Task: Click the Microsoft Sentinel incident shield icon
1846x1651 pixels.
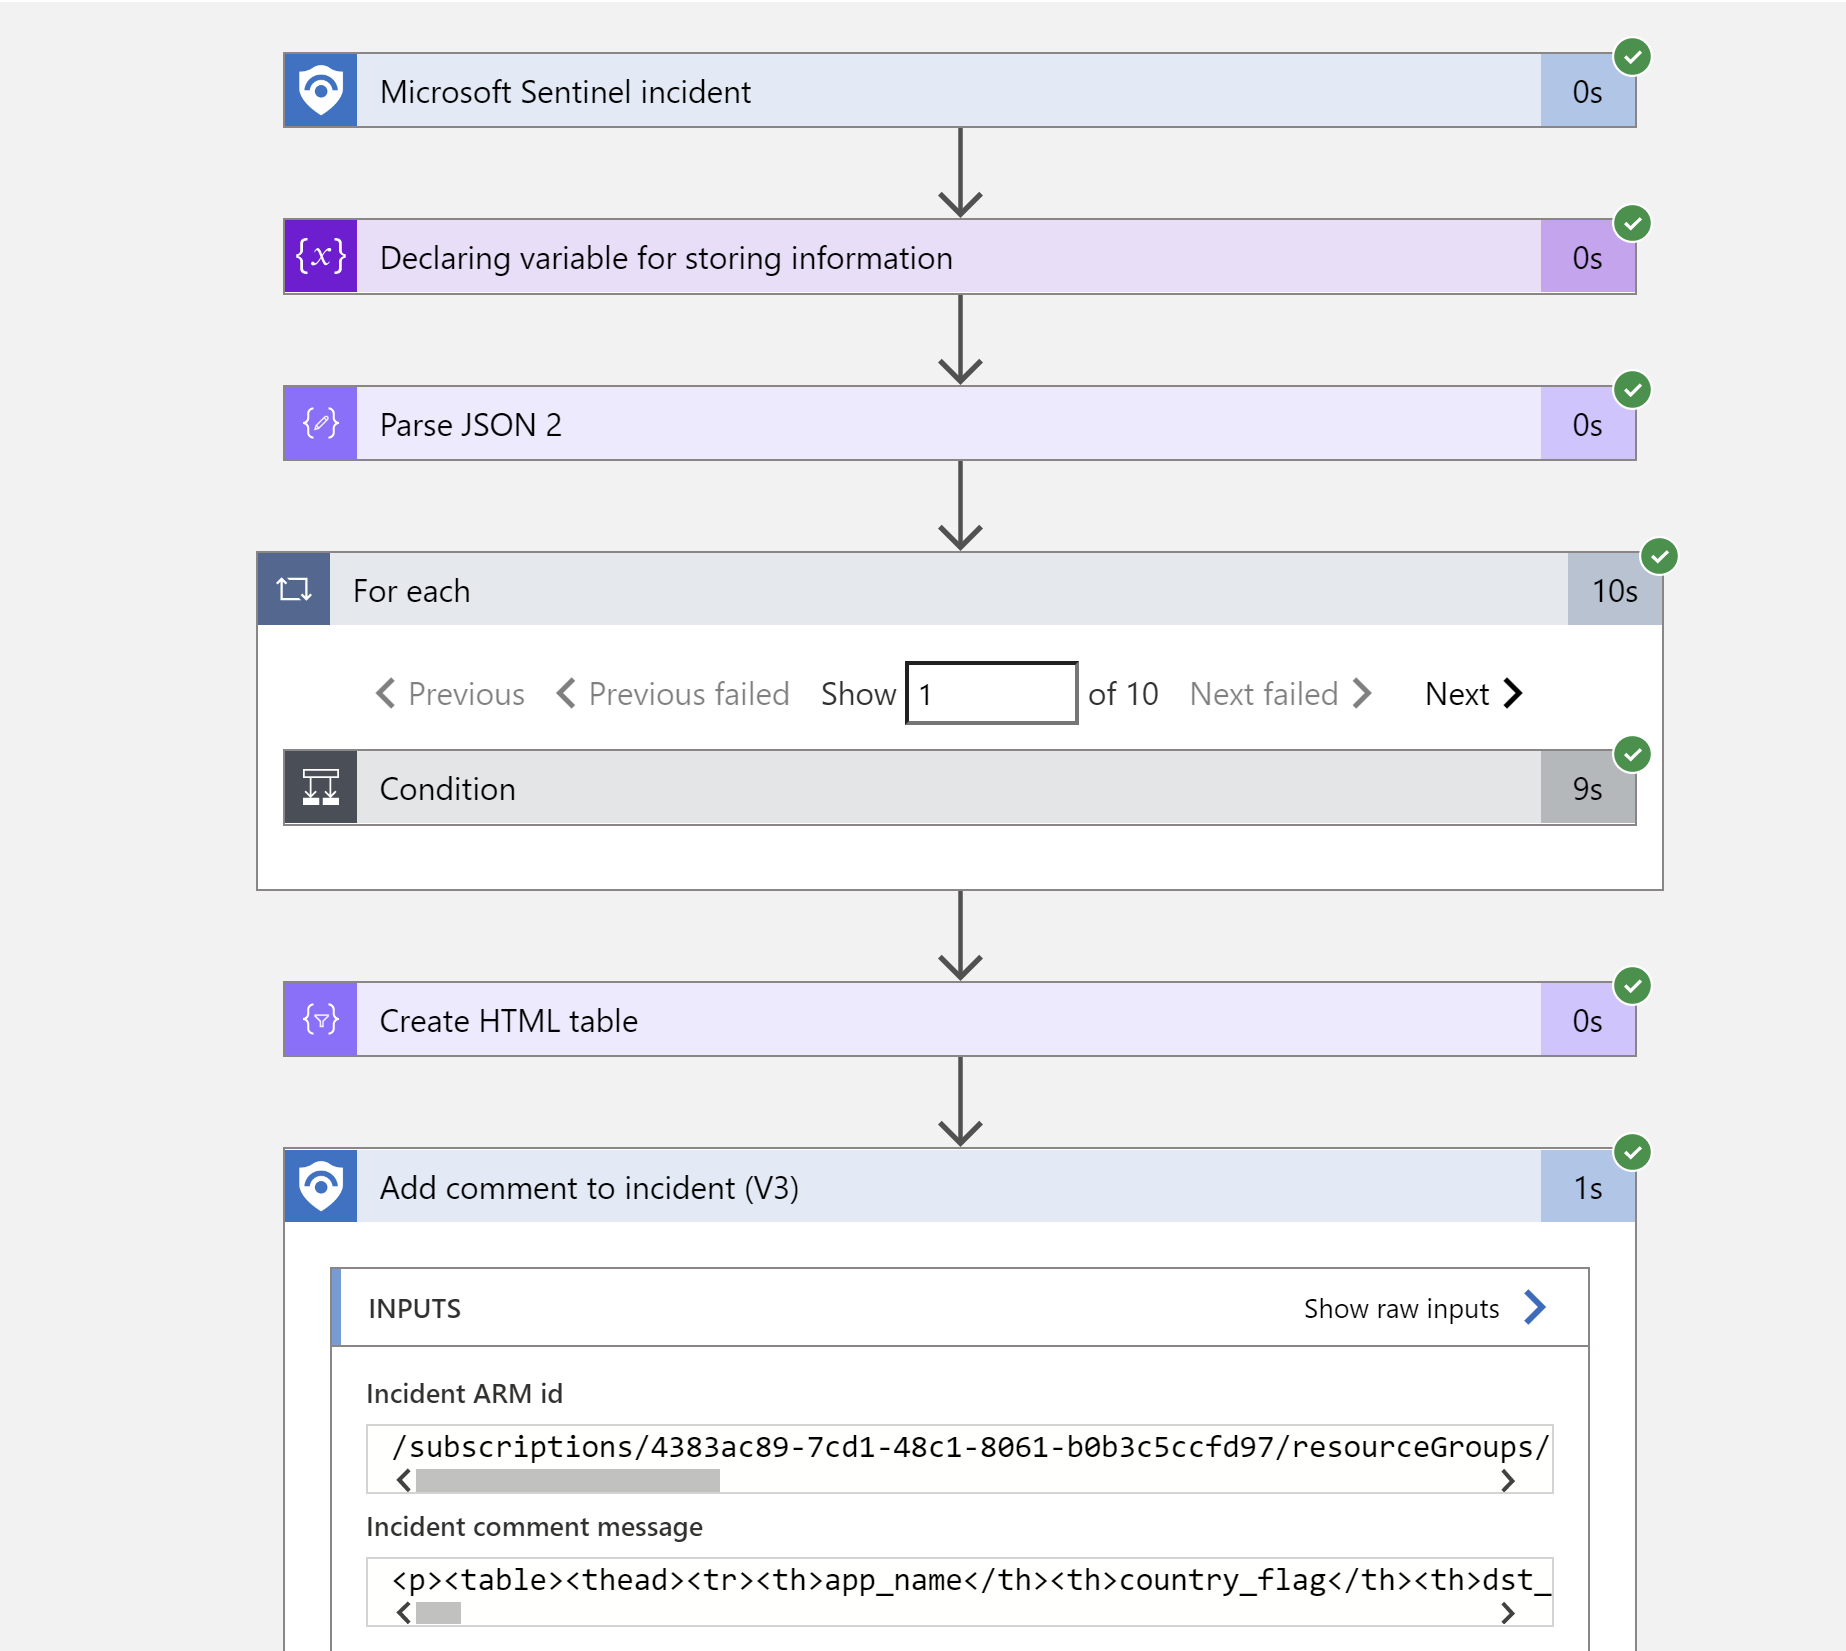Action: click(321, 91)
